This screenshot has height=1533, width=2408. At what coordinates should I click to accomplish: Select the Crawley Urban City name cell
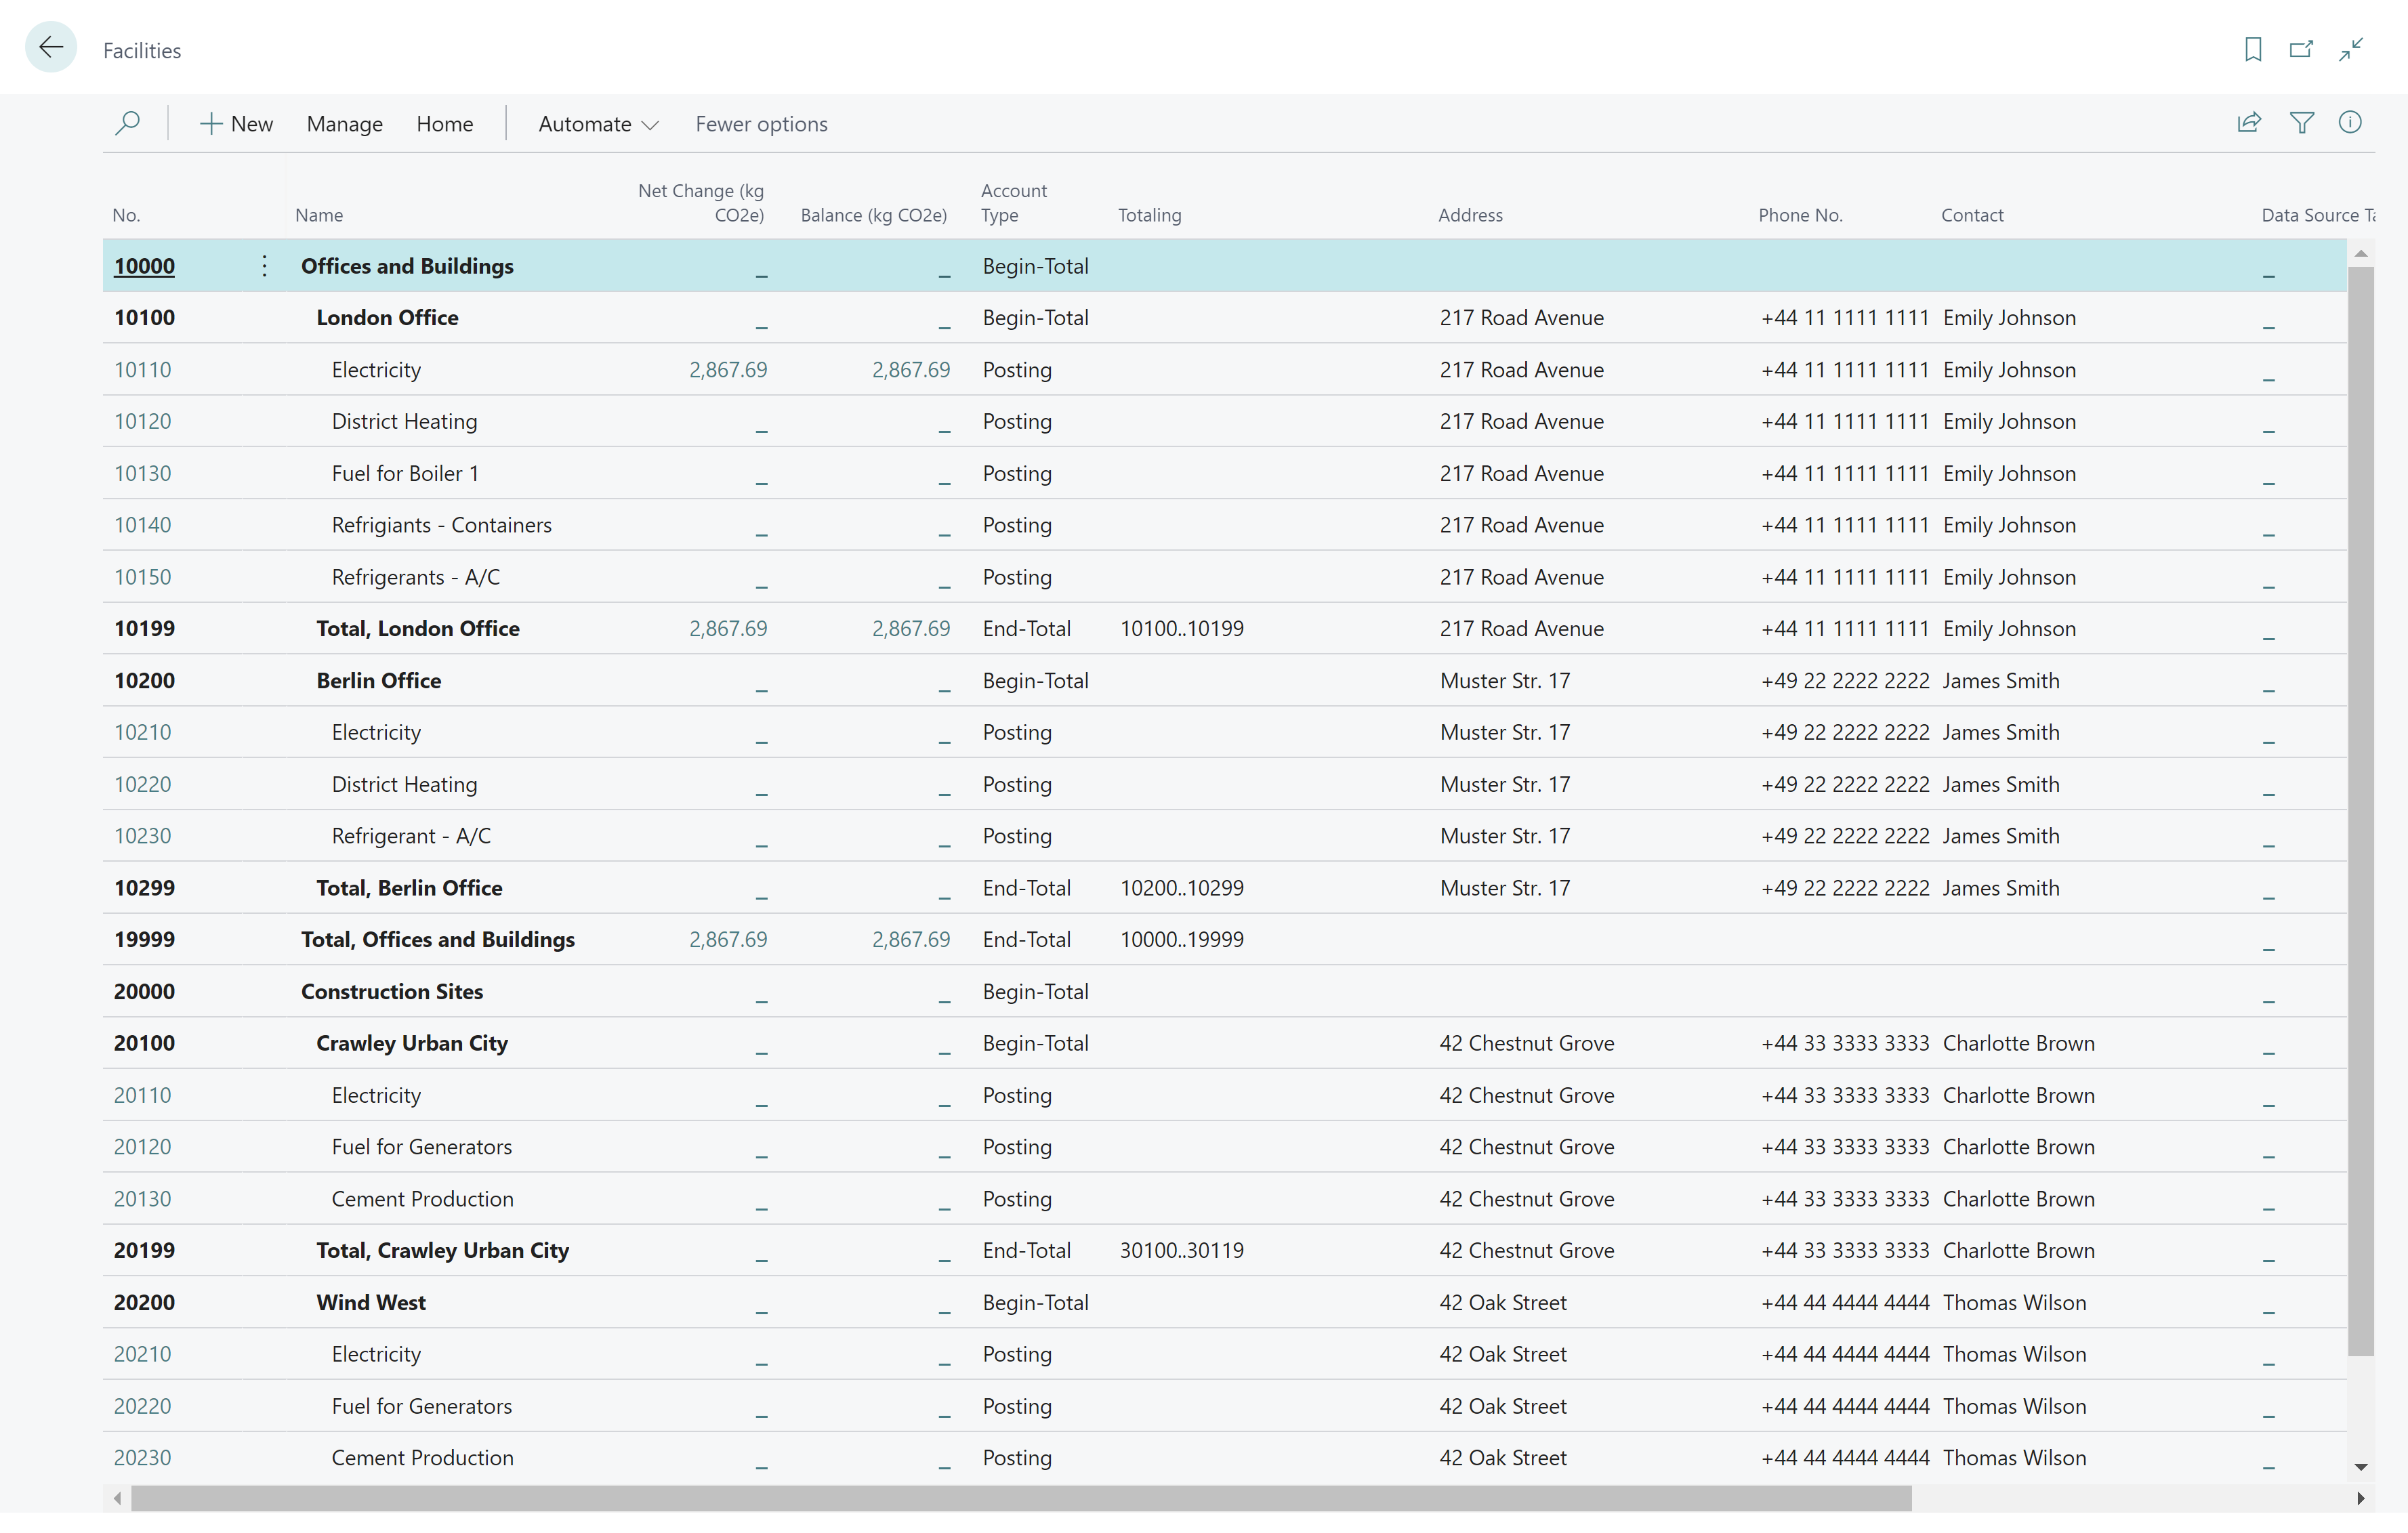(412, 1043)
